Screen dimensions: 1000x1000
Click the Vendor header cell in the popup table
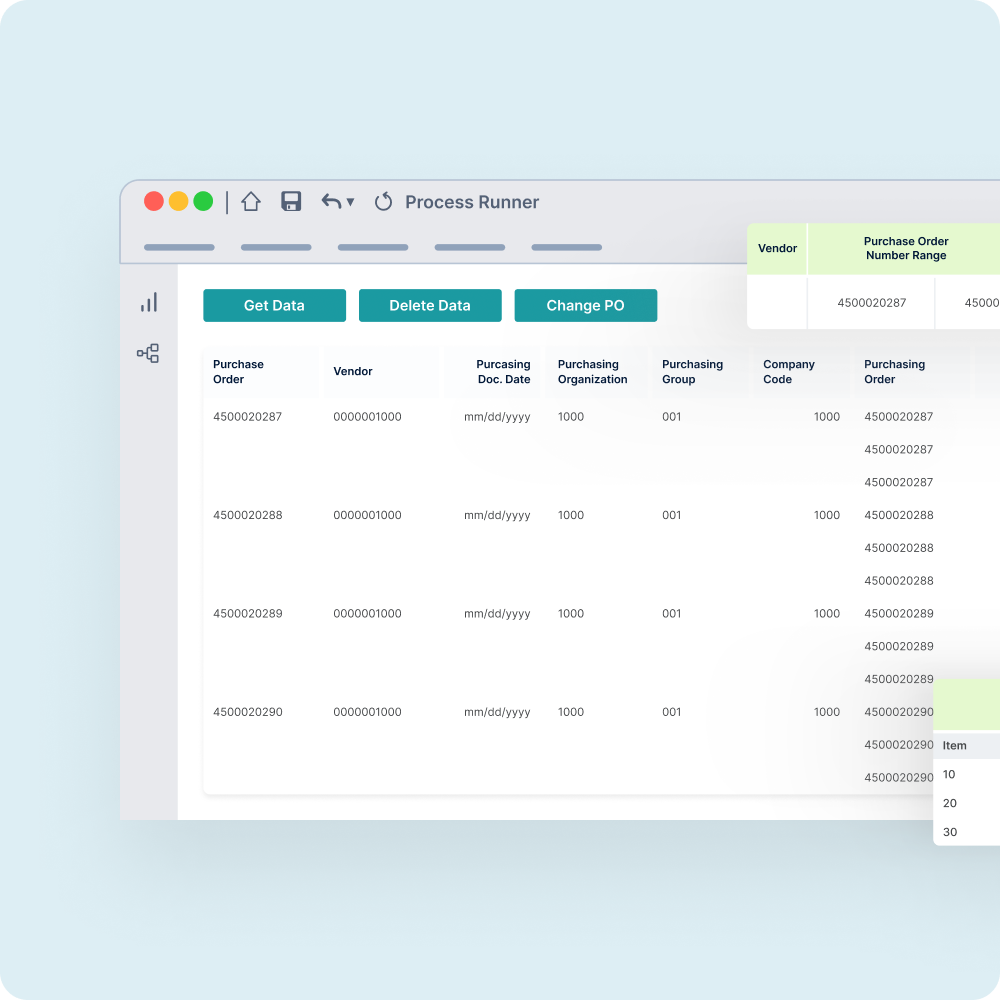click(x=777, y=248)
